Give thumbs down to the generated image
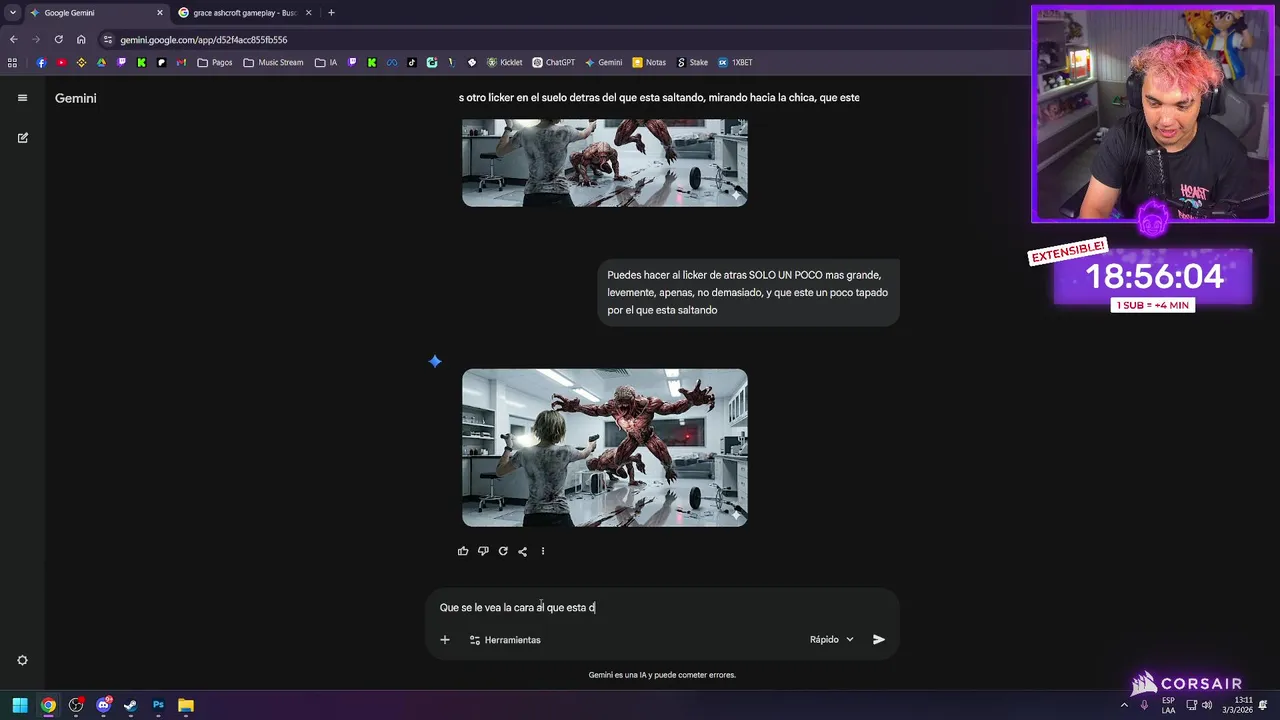This screenshot has width=1280, height=720. click(483, 551)
